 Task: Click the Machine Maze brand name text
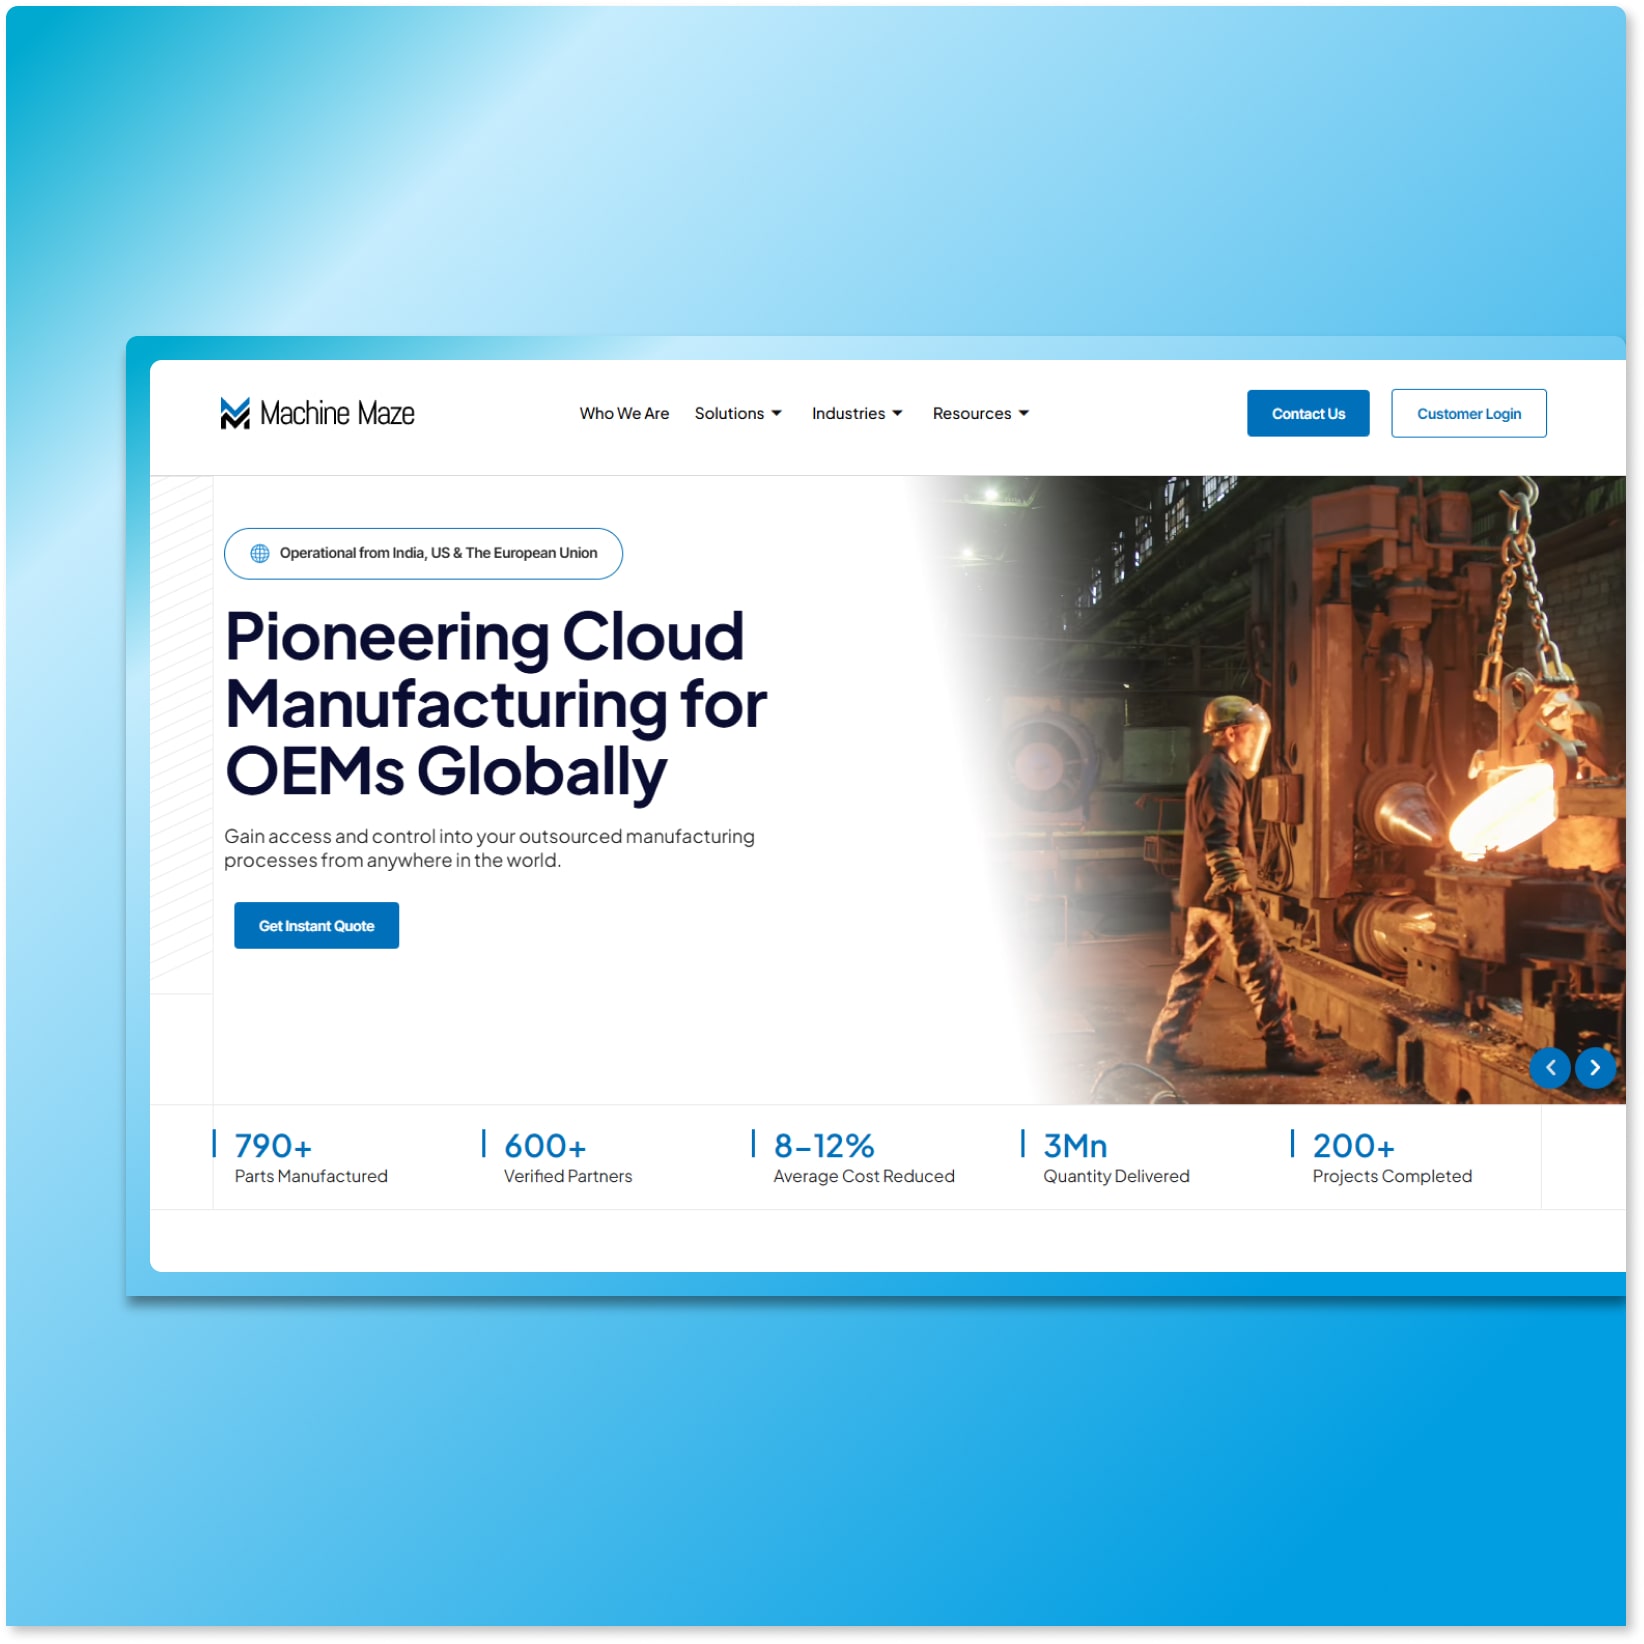[337, 413]
